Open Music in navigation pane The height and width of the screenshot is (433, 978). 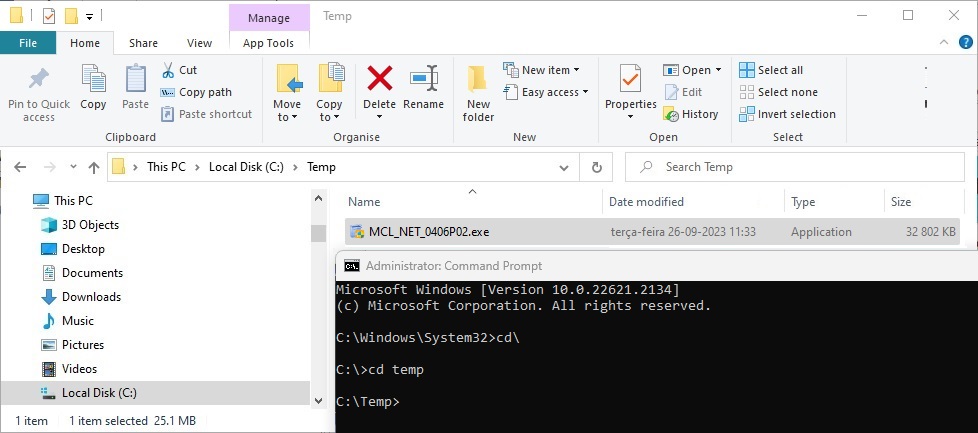pos(67,321)
